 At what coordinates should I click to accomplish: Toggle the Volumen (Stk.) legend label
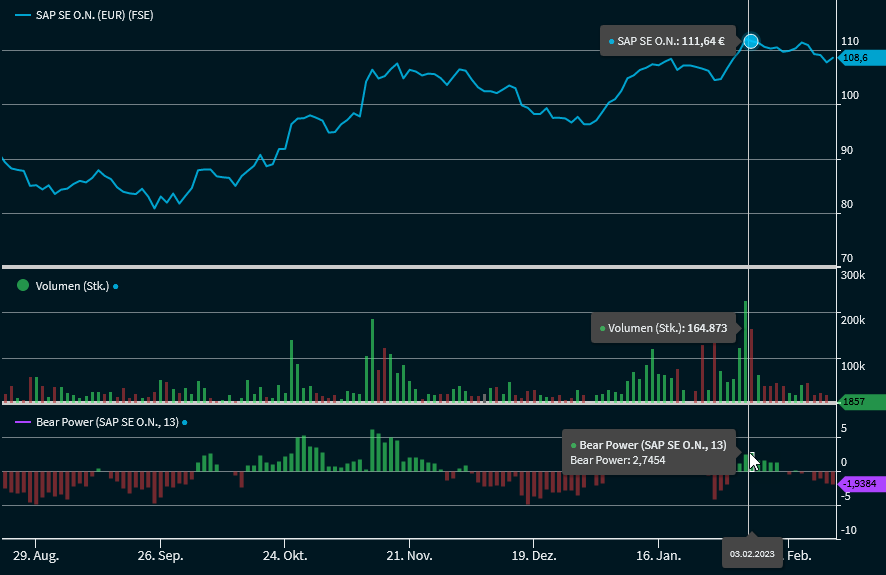coord(72,286)
